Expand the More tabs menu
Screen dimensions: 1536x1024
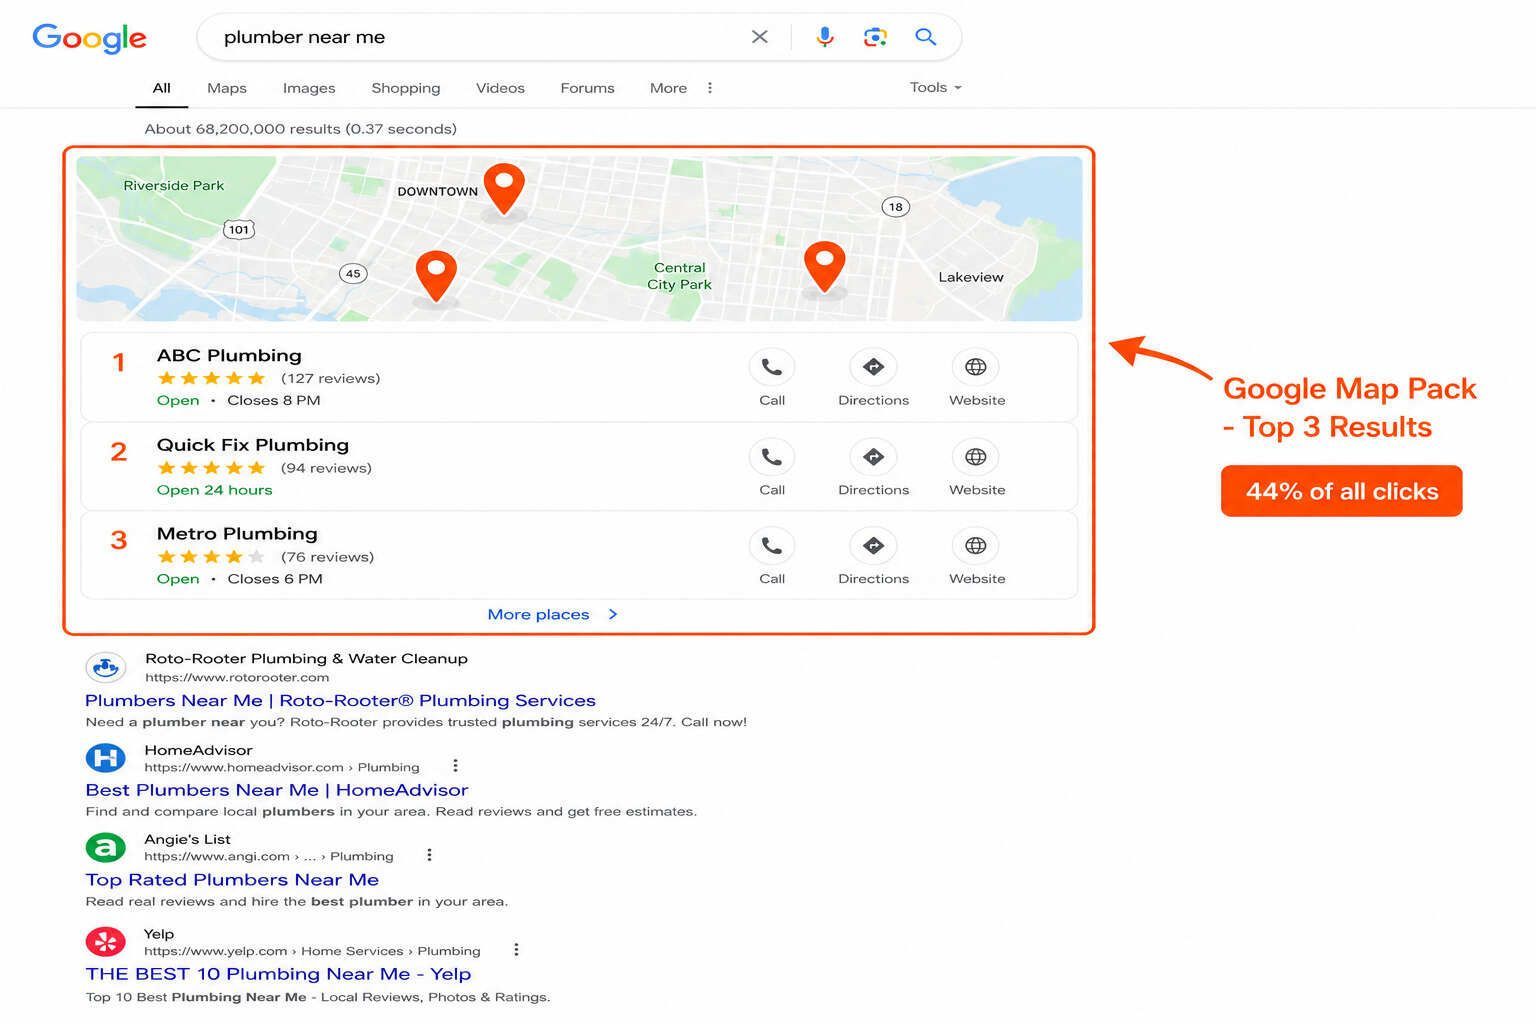point(681,88)
